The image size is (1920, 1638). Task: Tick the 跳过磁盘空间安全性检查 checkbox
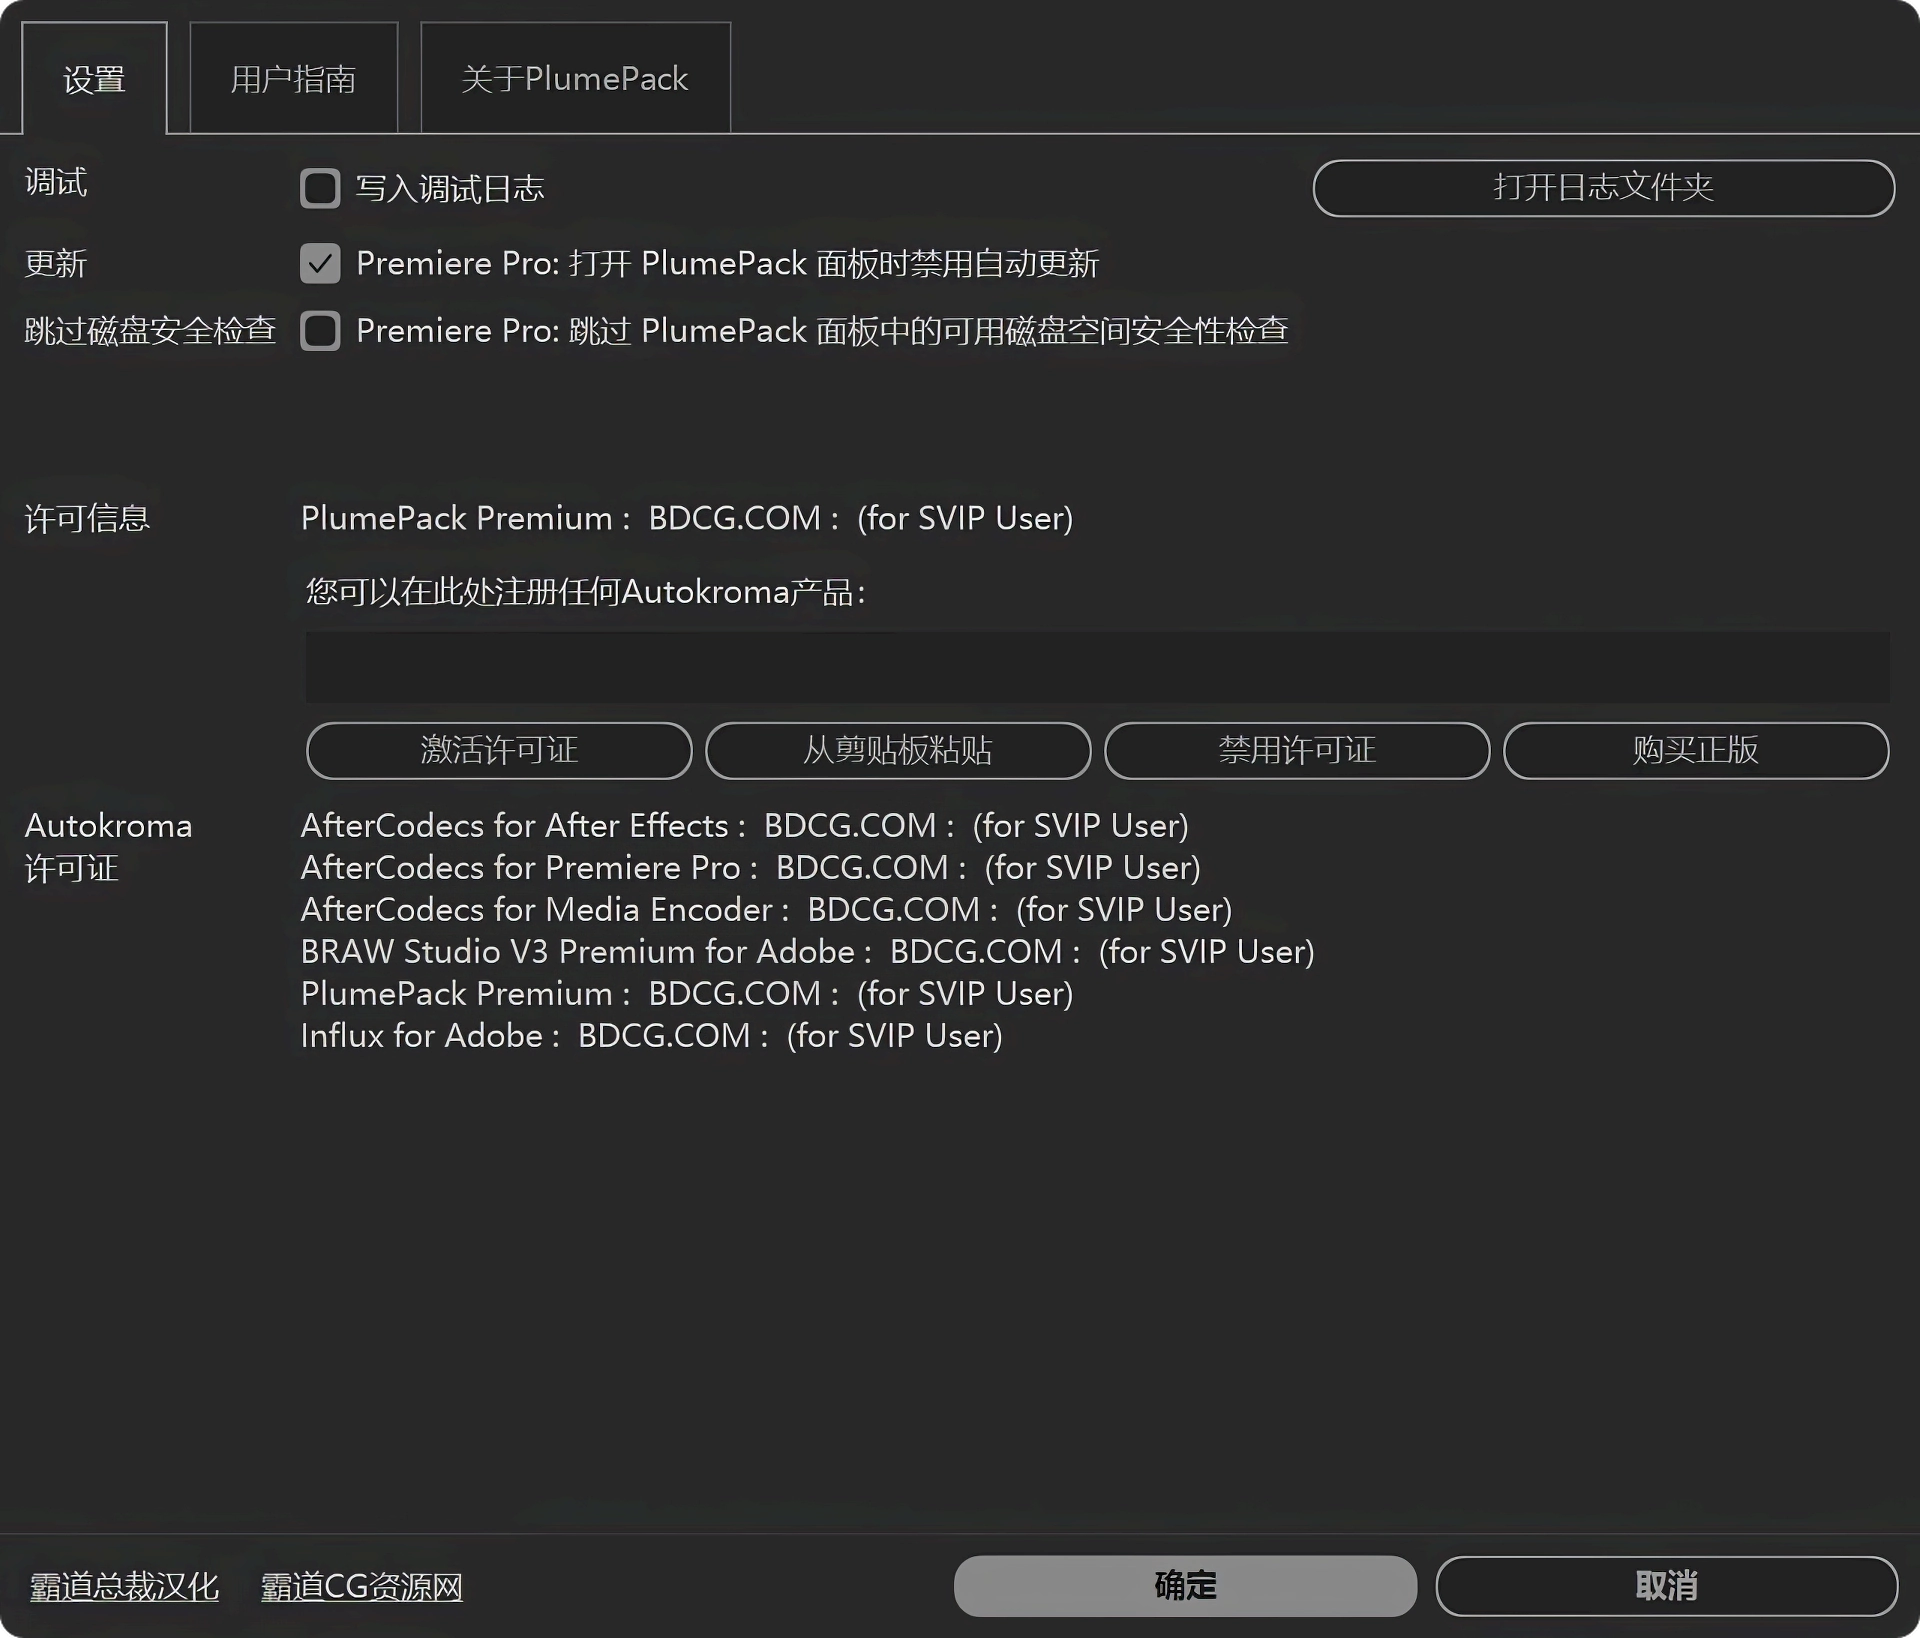(320, 330)
